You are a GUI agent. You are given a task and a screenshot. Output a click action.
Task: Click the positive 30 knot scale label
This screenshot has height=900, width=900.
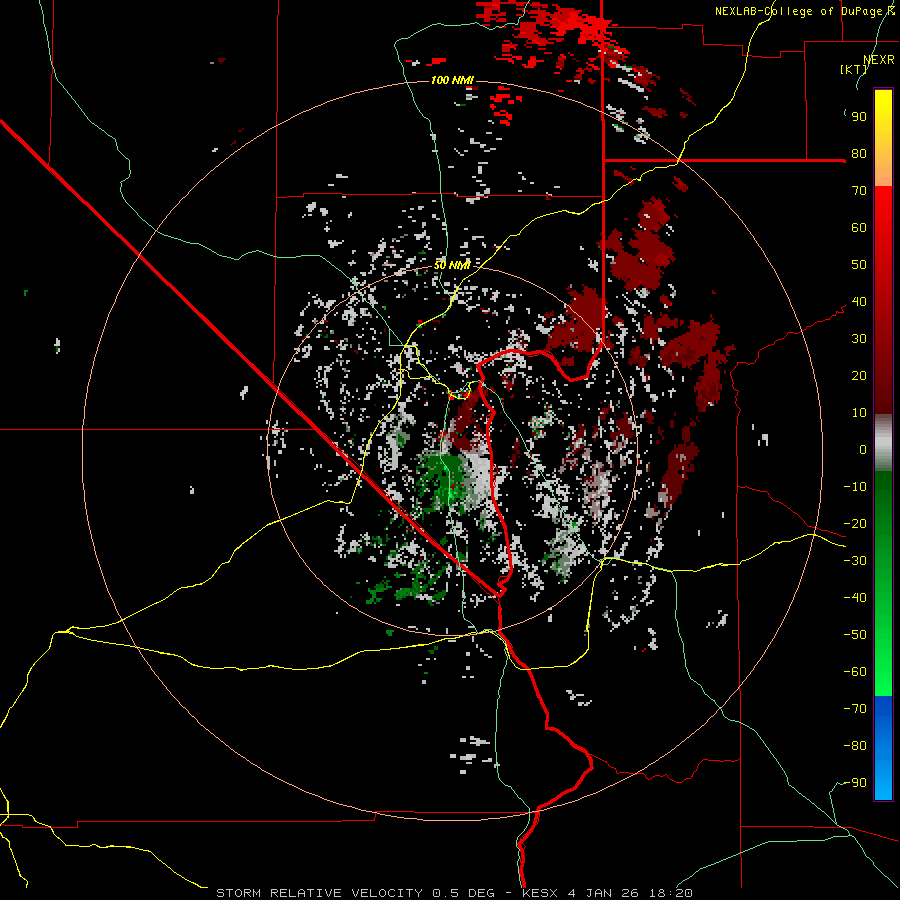click(859, 339)
